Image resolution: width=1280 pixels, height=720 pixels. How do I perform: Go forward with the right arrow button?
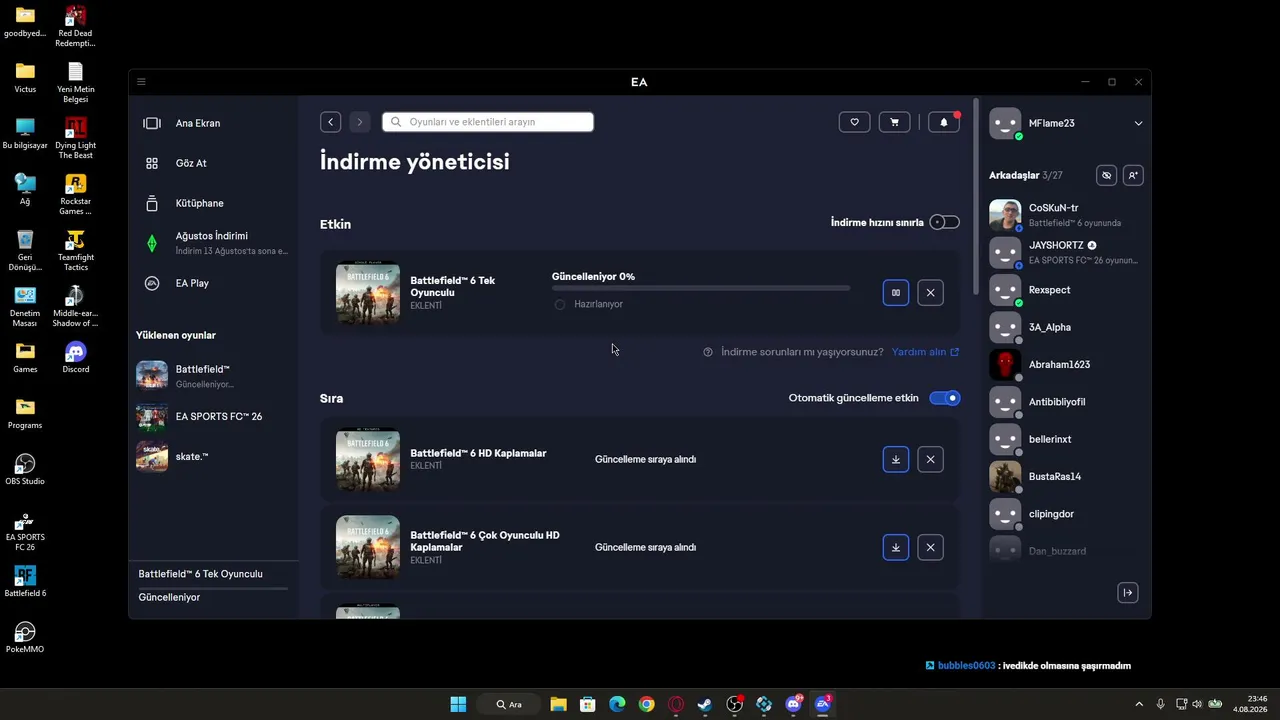(360, 122)
